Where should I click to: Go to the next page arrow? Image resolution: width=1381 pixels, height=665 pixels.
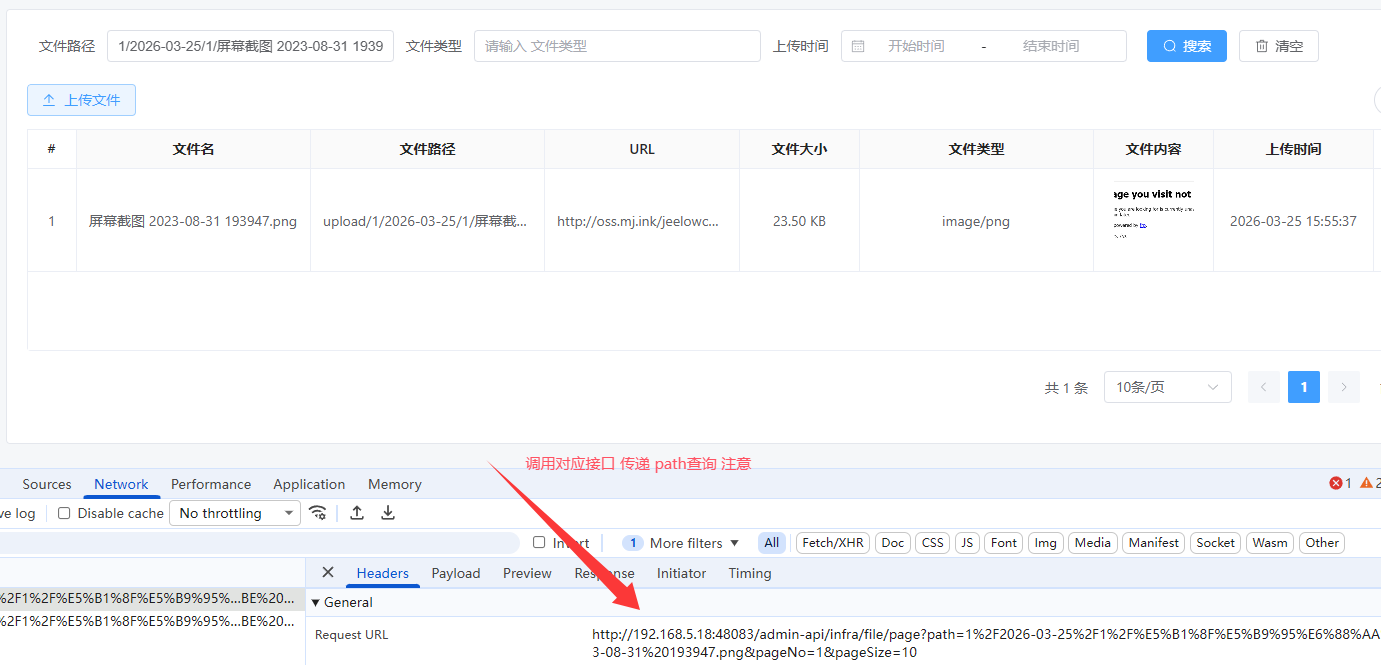click(x=1343, y=387)
